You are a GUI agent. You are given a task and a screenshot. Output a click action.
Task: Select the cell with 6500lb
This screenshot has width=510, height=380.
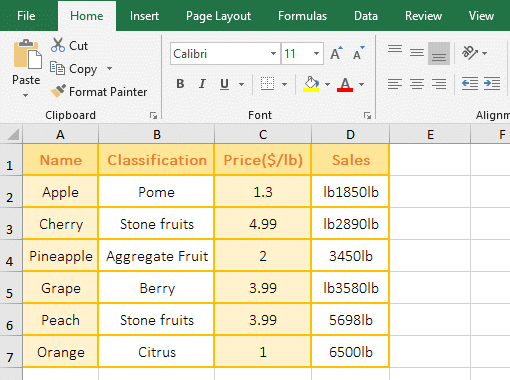coord(350,352)
